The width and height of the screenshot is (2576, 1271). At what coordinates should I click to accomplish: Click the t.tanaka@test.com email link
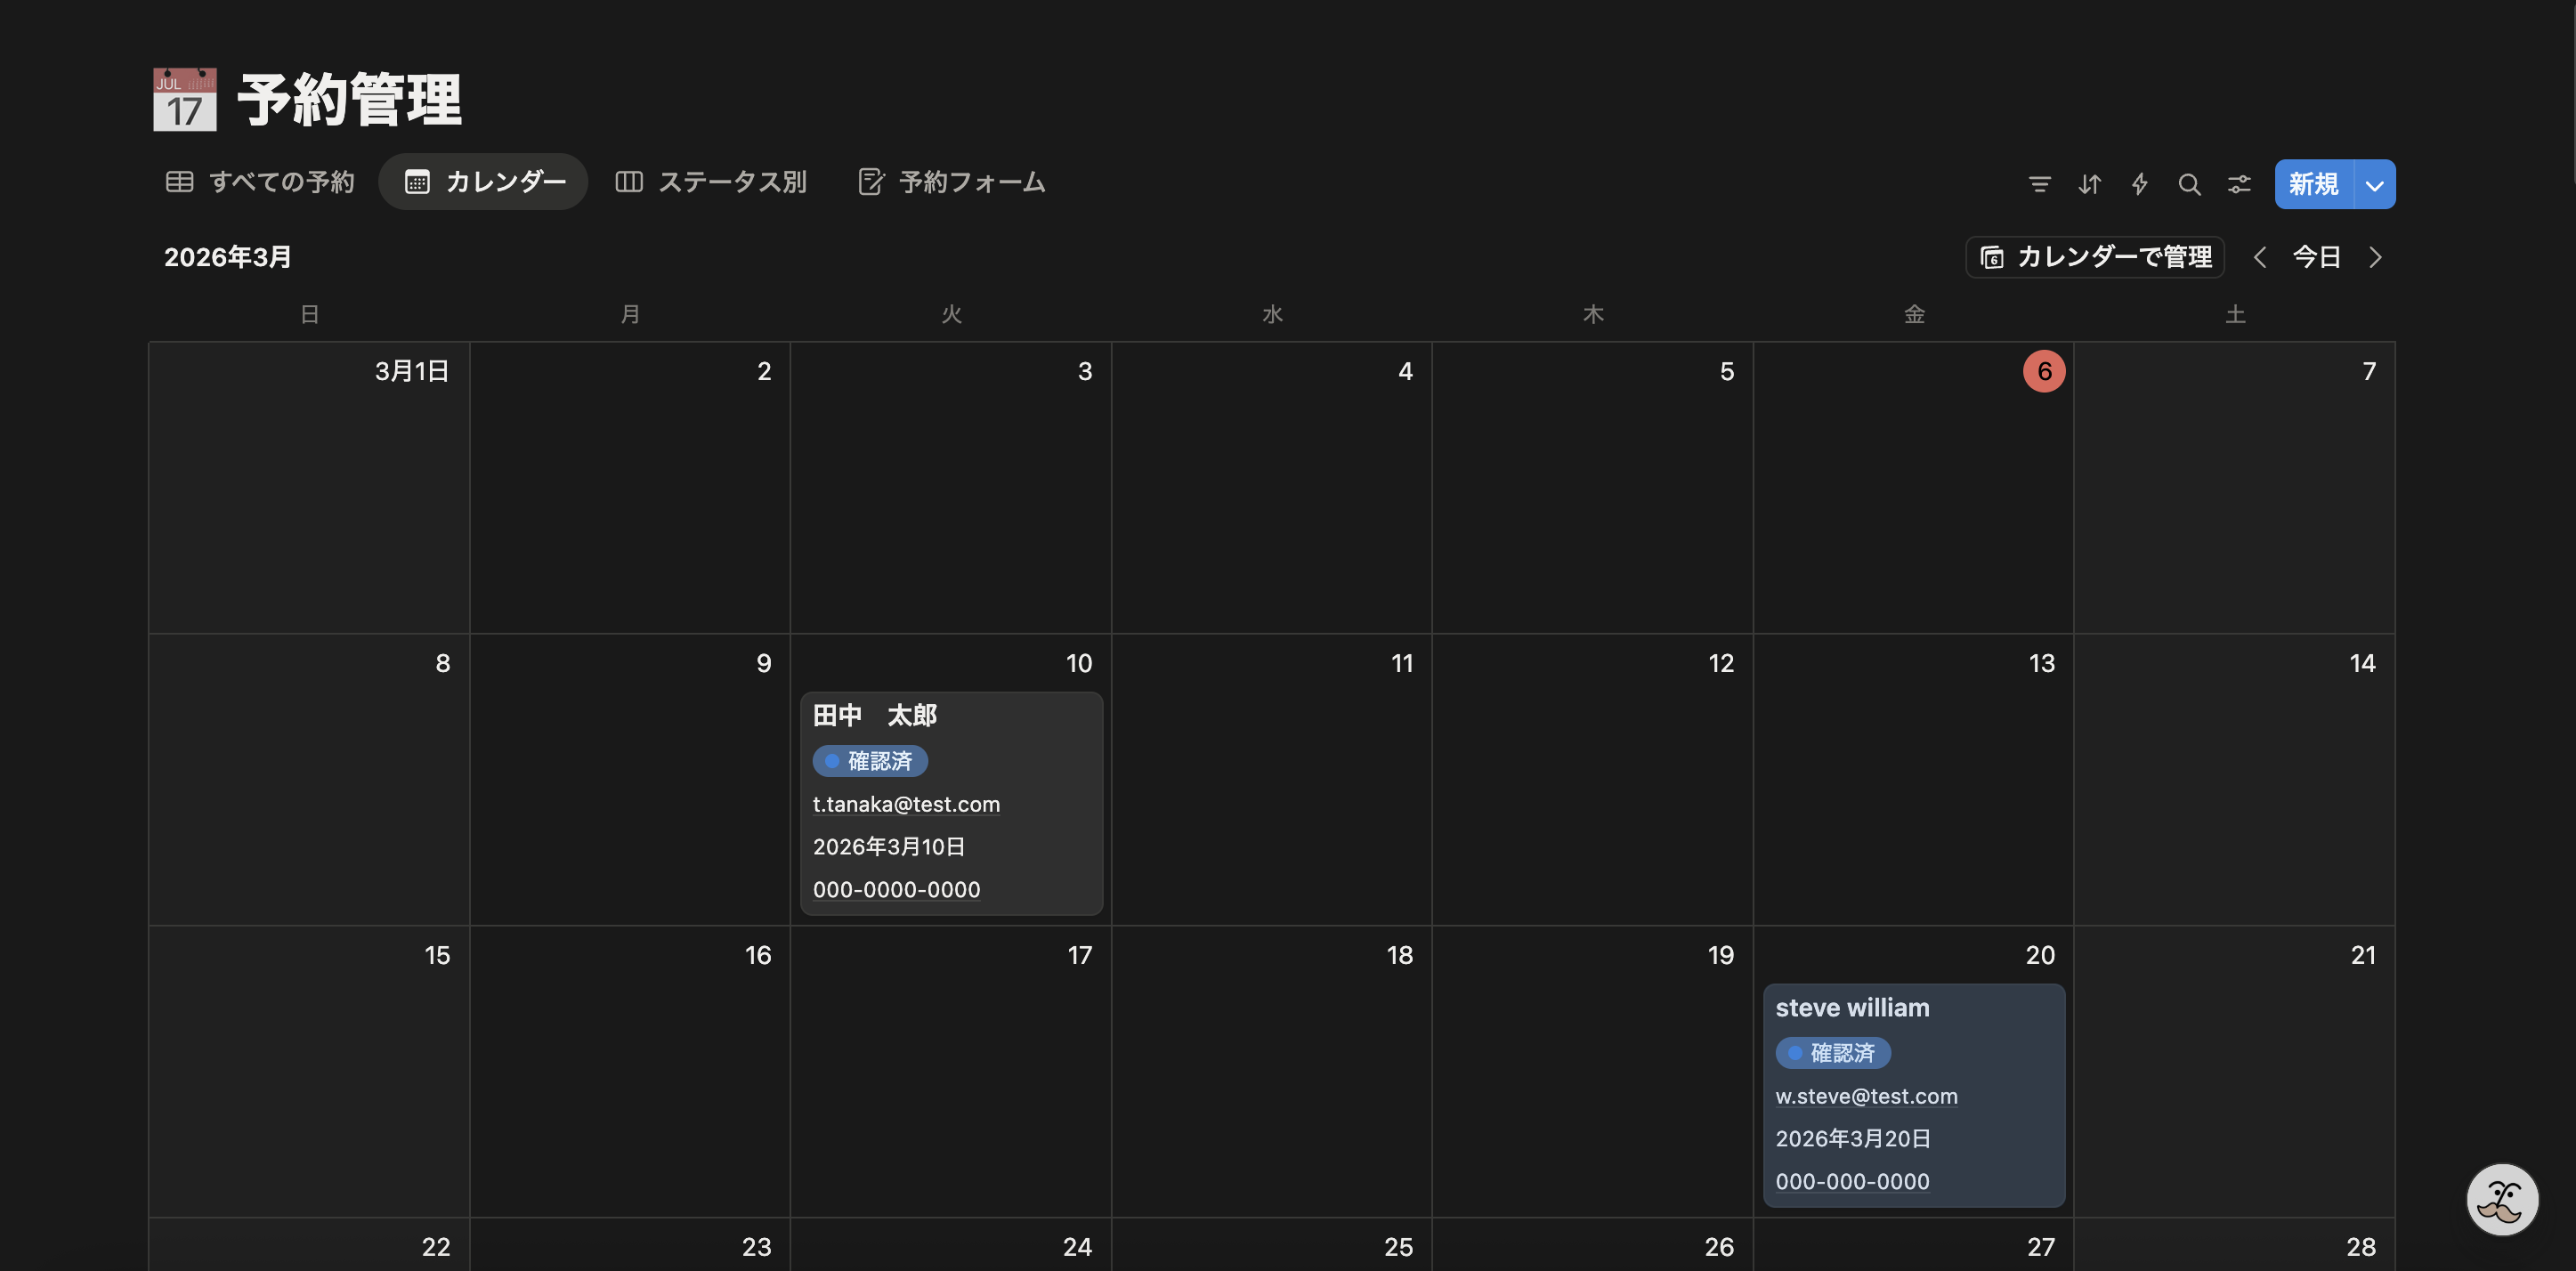906,804
